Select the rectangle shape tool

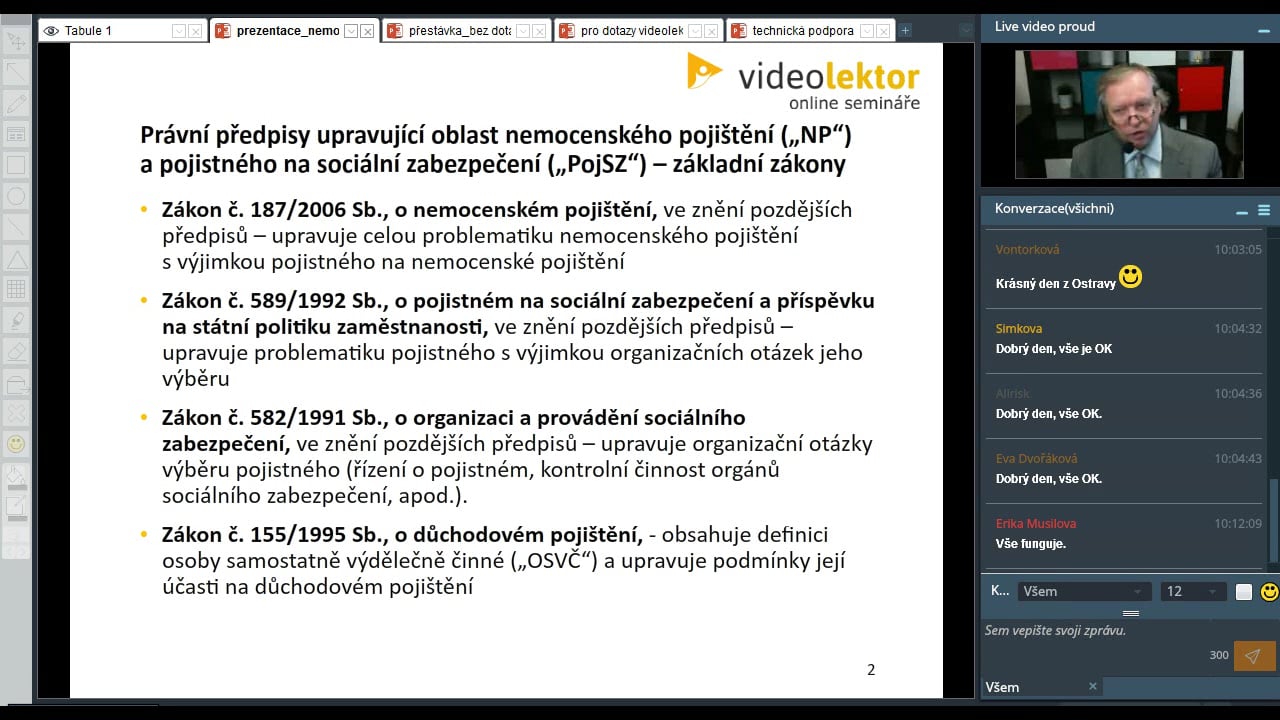point(16,165)
